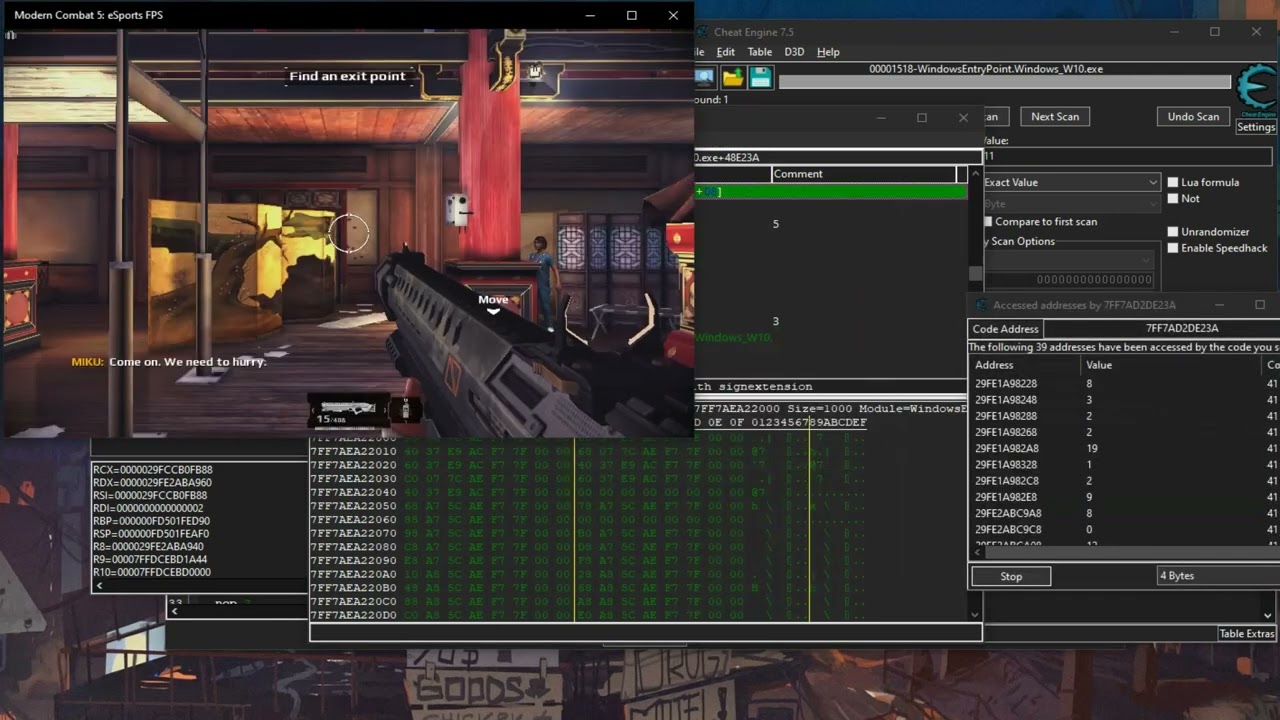Click the Comment column header
Viewport: 1280px width, 720px height.
click(x=863, y=174)
